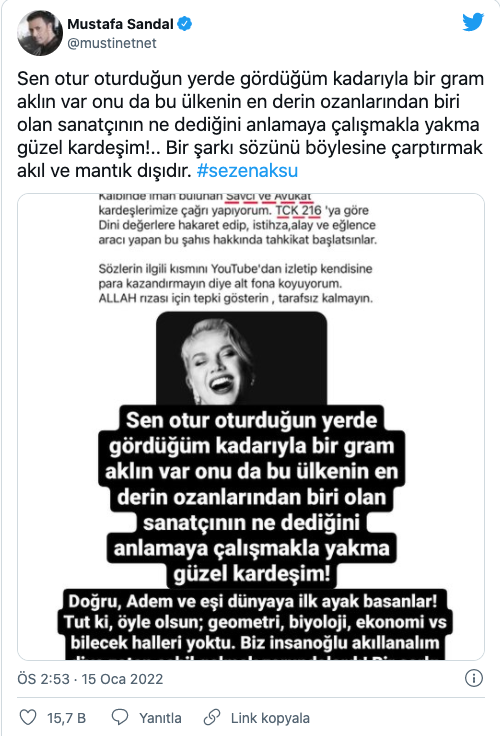This screenshot has height=736, width=500.
Task: Click the Twitter bird logo
Action: (x=473, y=22)
